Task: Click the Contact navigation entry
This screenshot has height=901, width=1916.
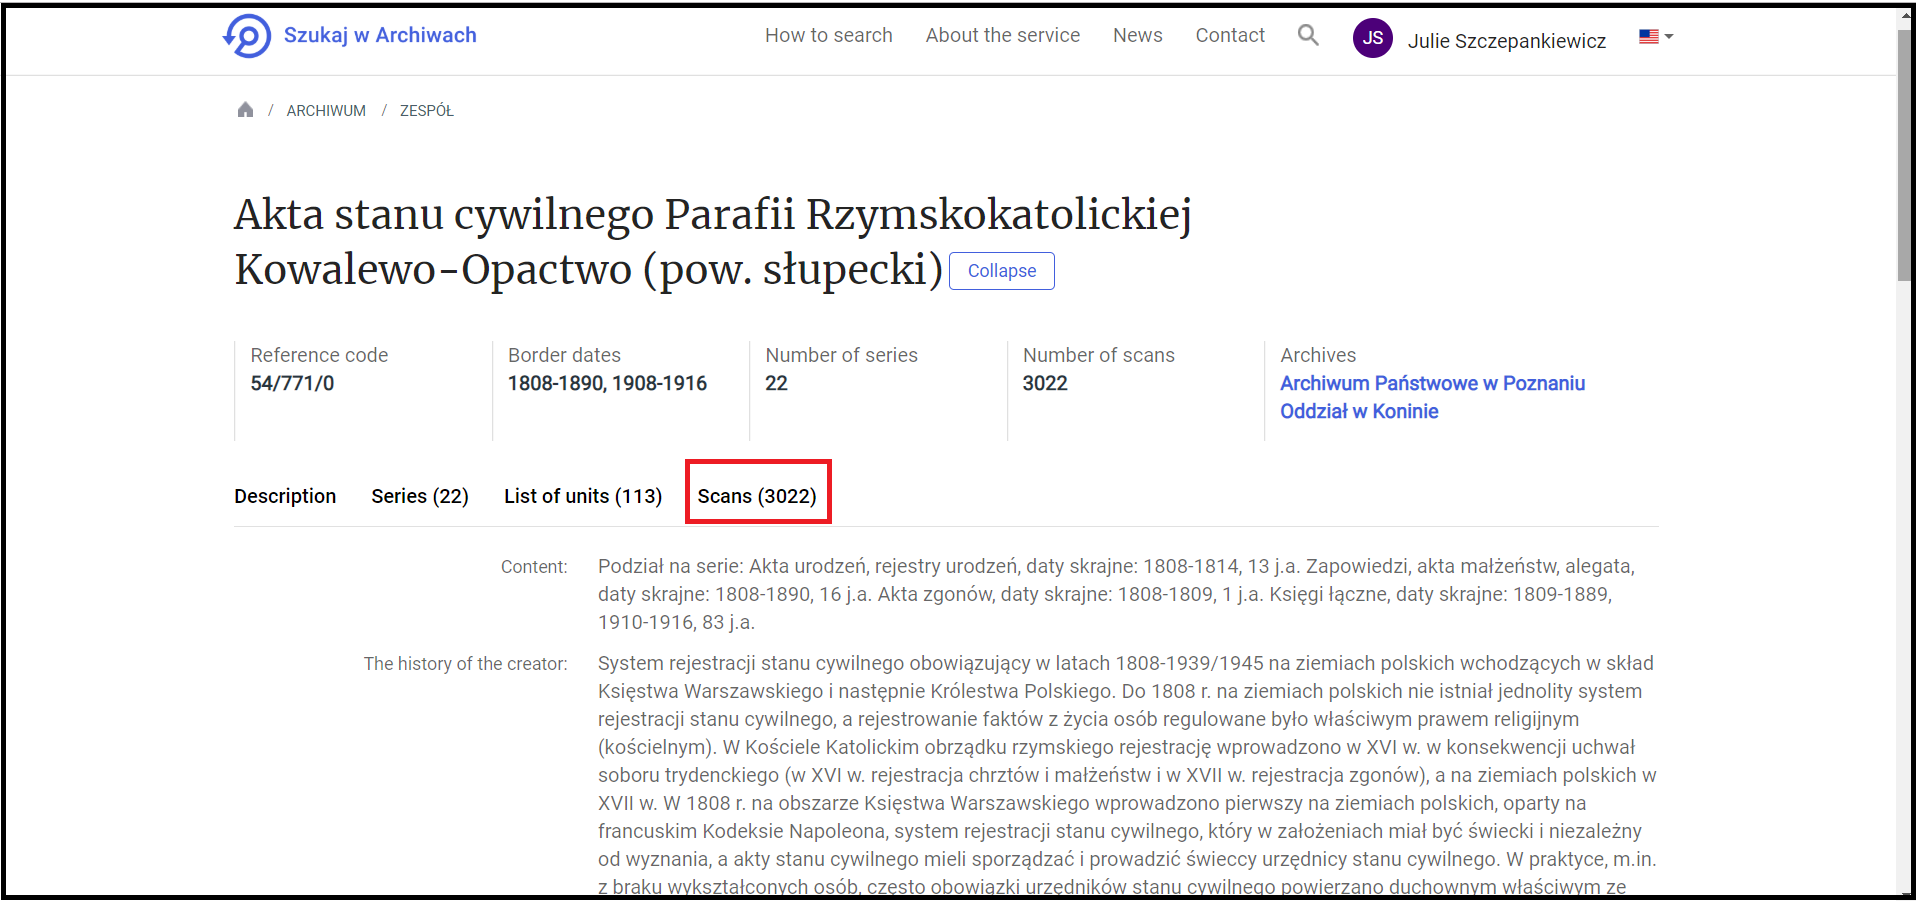Action: [1229, 35]
